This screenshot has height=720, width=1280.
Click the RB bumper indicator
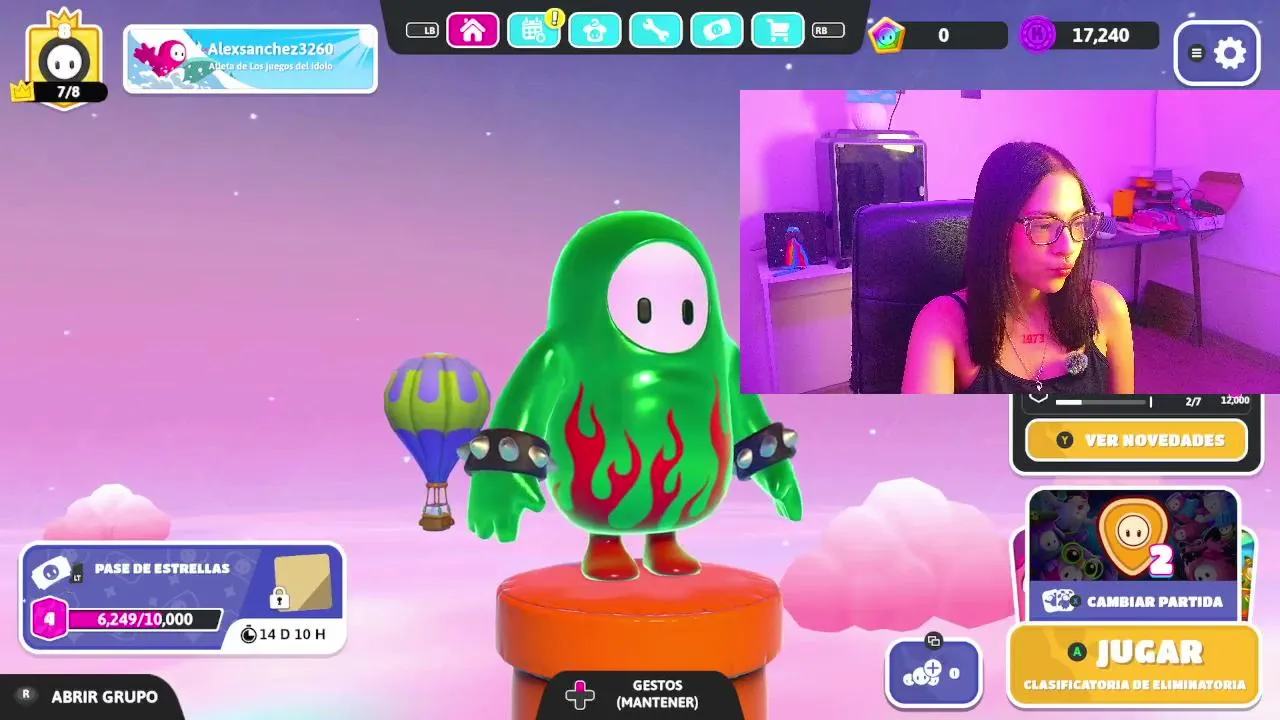click(x=827, y=30)
